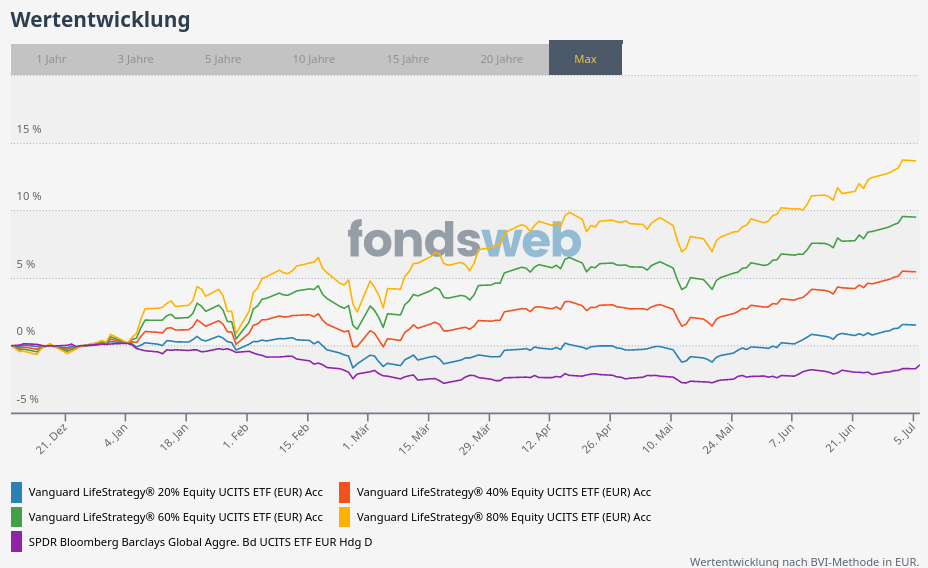
Task: Click the 21. Jun axis date label
Action: point(840,438)
